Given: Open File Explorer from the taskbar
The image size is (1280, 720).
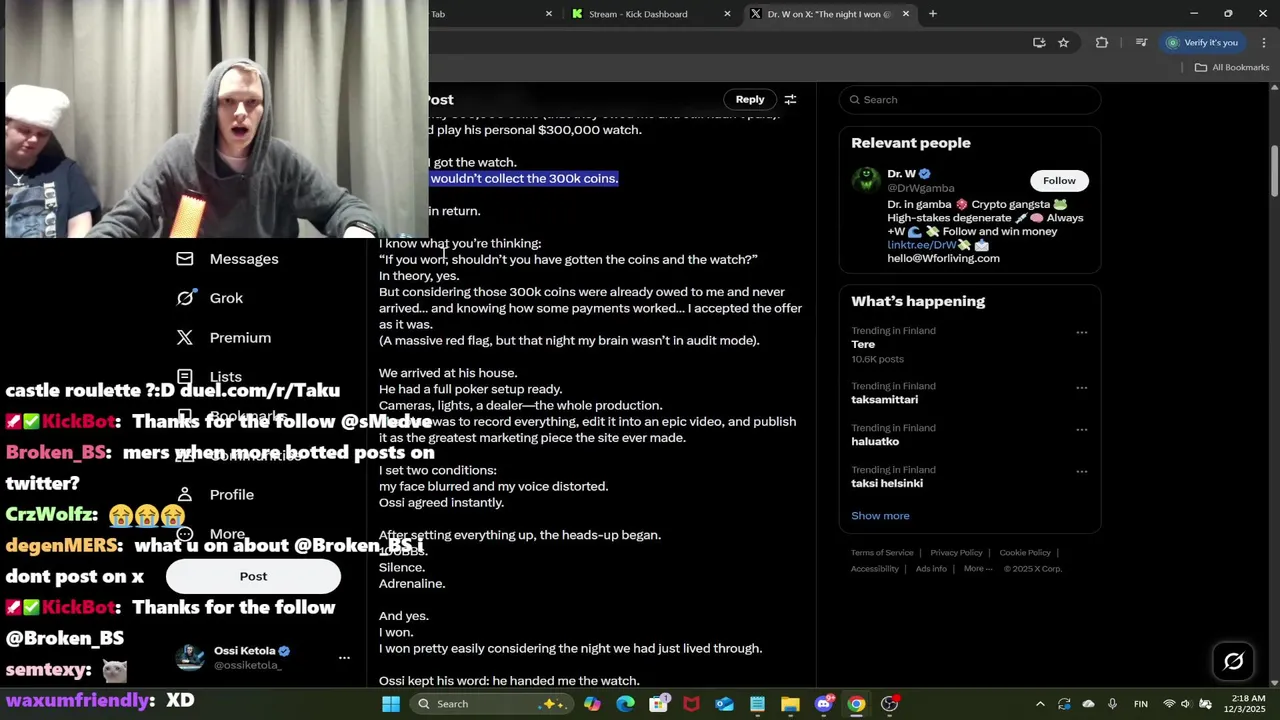Looking at the screenshot, I should point(790,704).
